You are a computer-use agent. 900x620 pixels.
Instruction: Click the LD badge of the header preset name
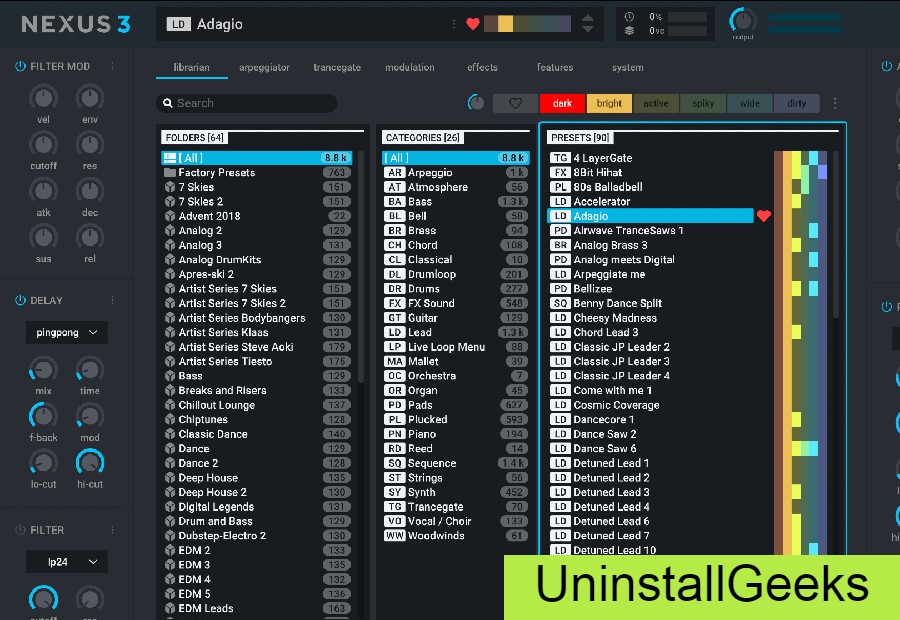click(179, 24)
